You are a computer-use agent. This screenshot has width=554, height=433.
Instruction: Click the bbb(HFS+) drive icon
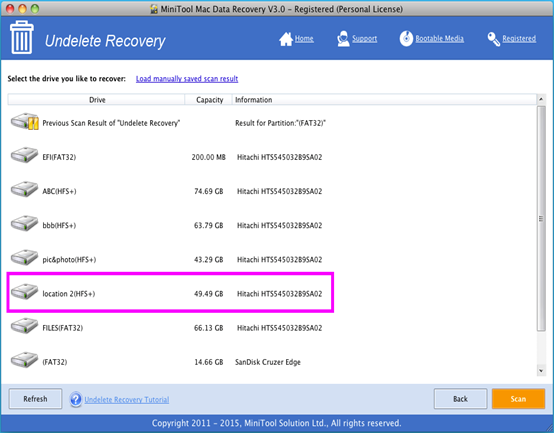pos(24,224)
